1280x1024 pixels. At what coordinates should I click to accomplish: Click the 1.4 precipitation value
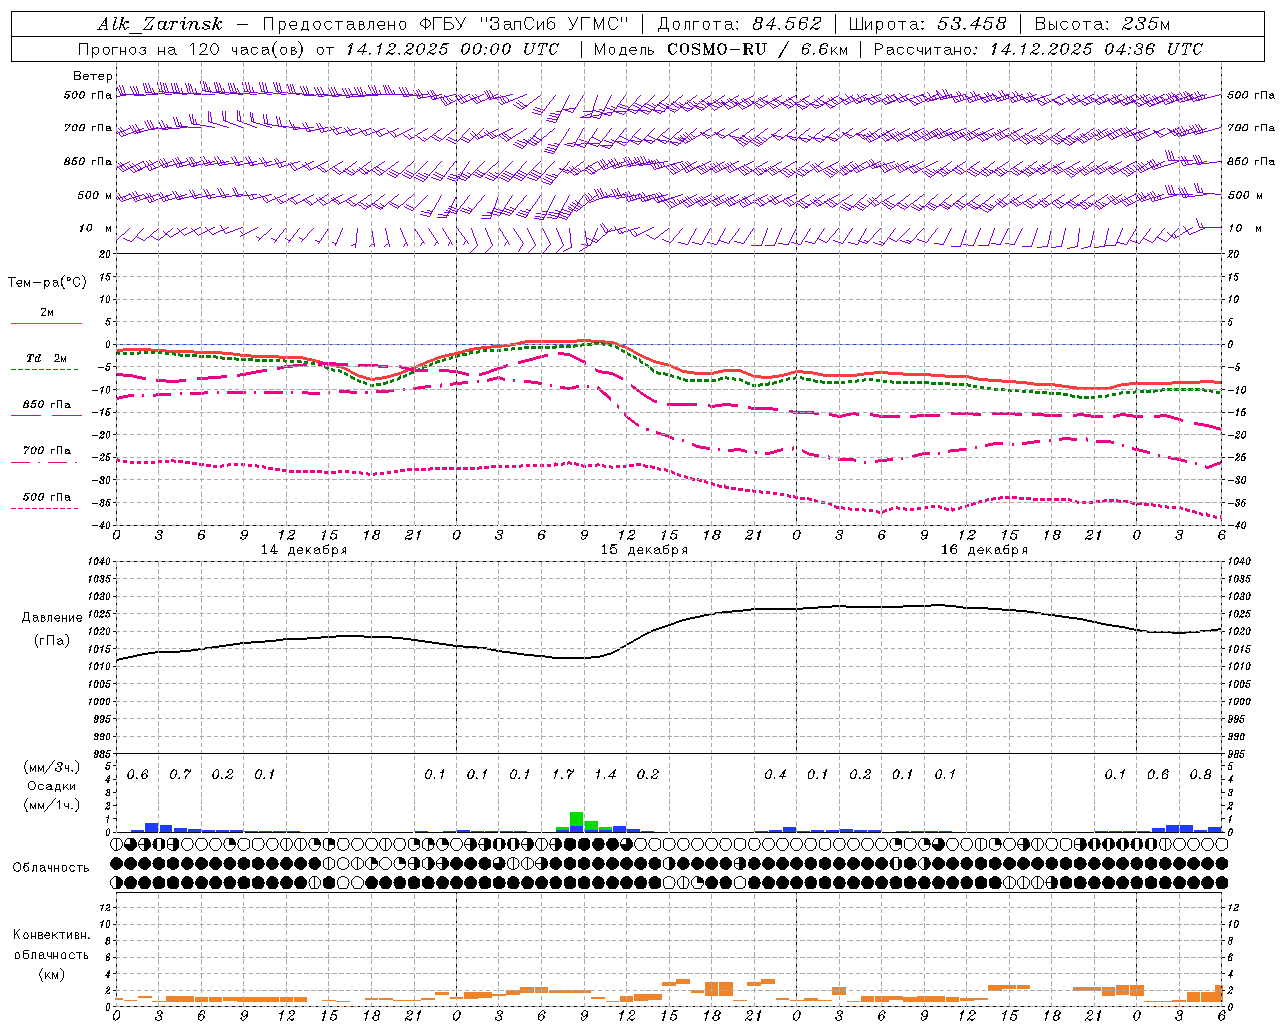(x=605, y=774)
